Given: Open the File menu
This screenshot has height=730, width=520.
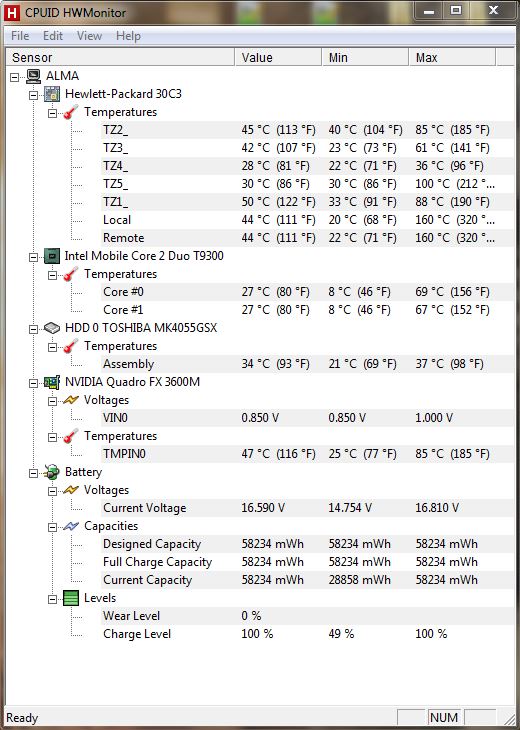Looking at the screenshot, I should pos(20,36).
